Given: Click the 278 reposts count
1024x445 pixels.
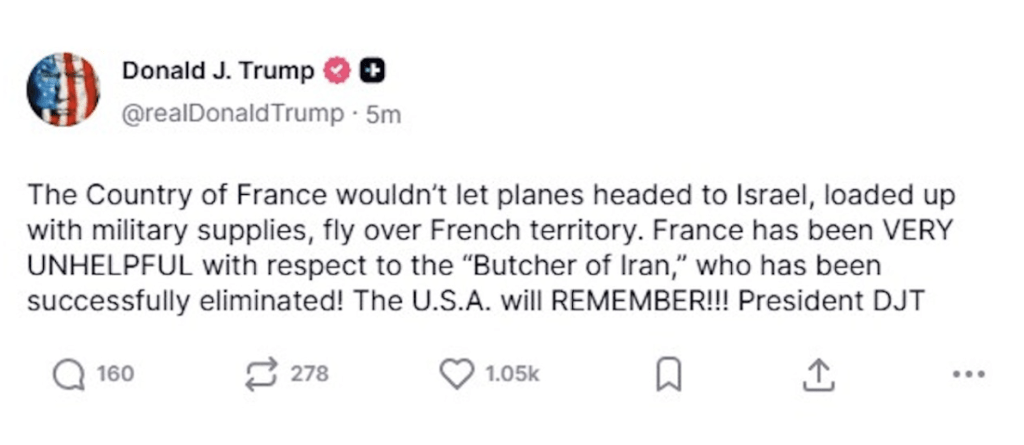Looking at the screenshot, I should (309, 375).
